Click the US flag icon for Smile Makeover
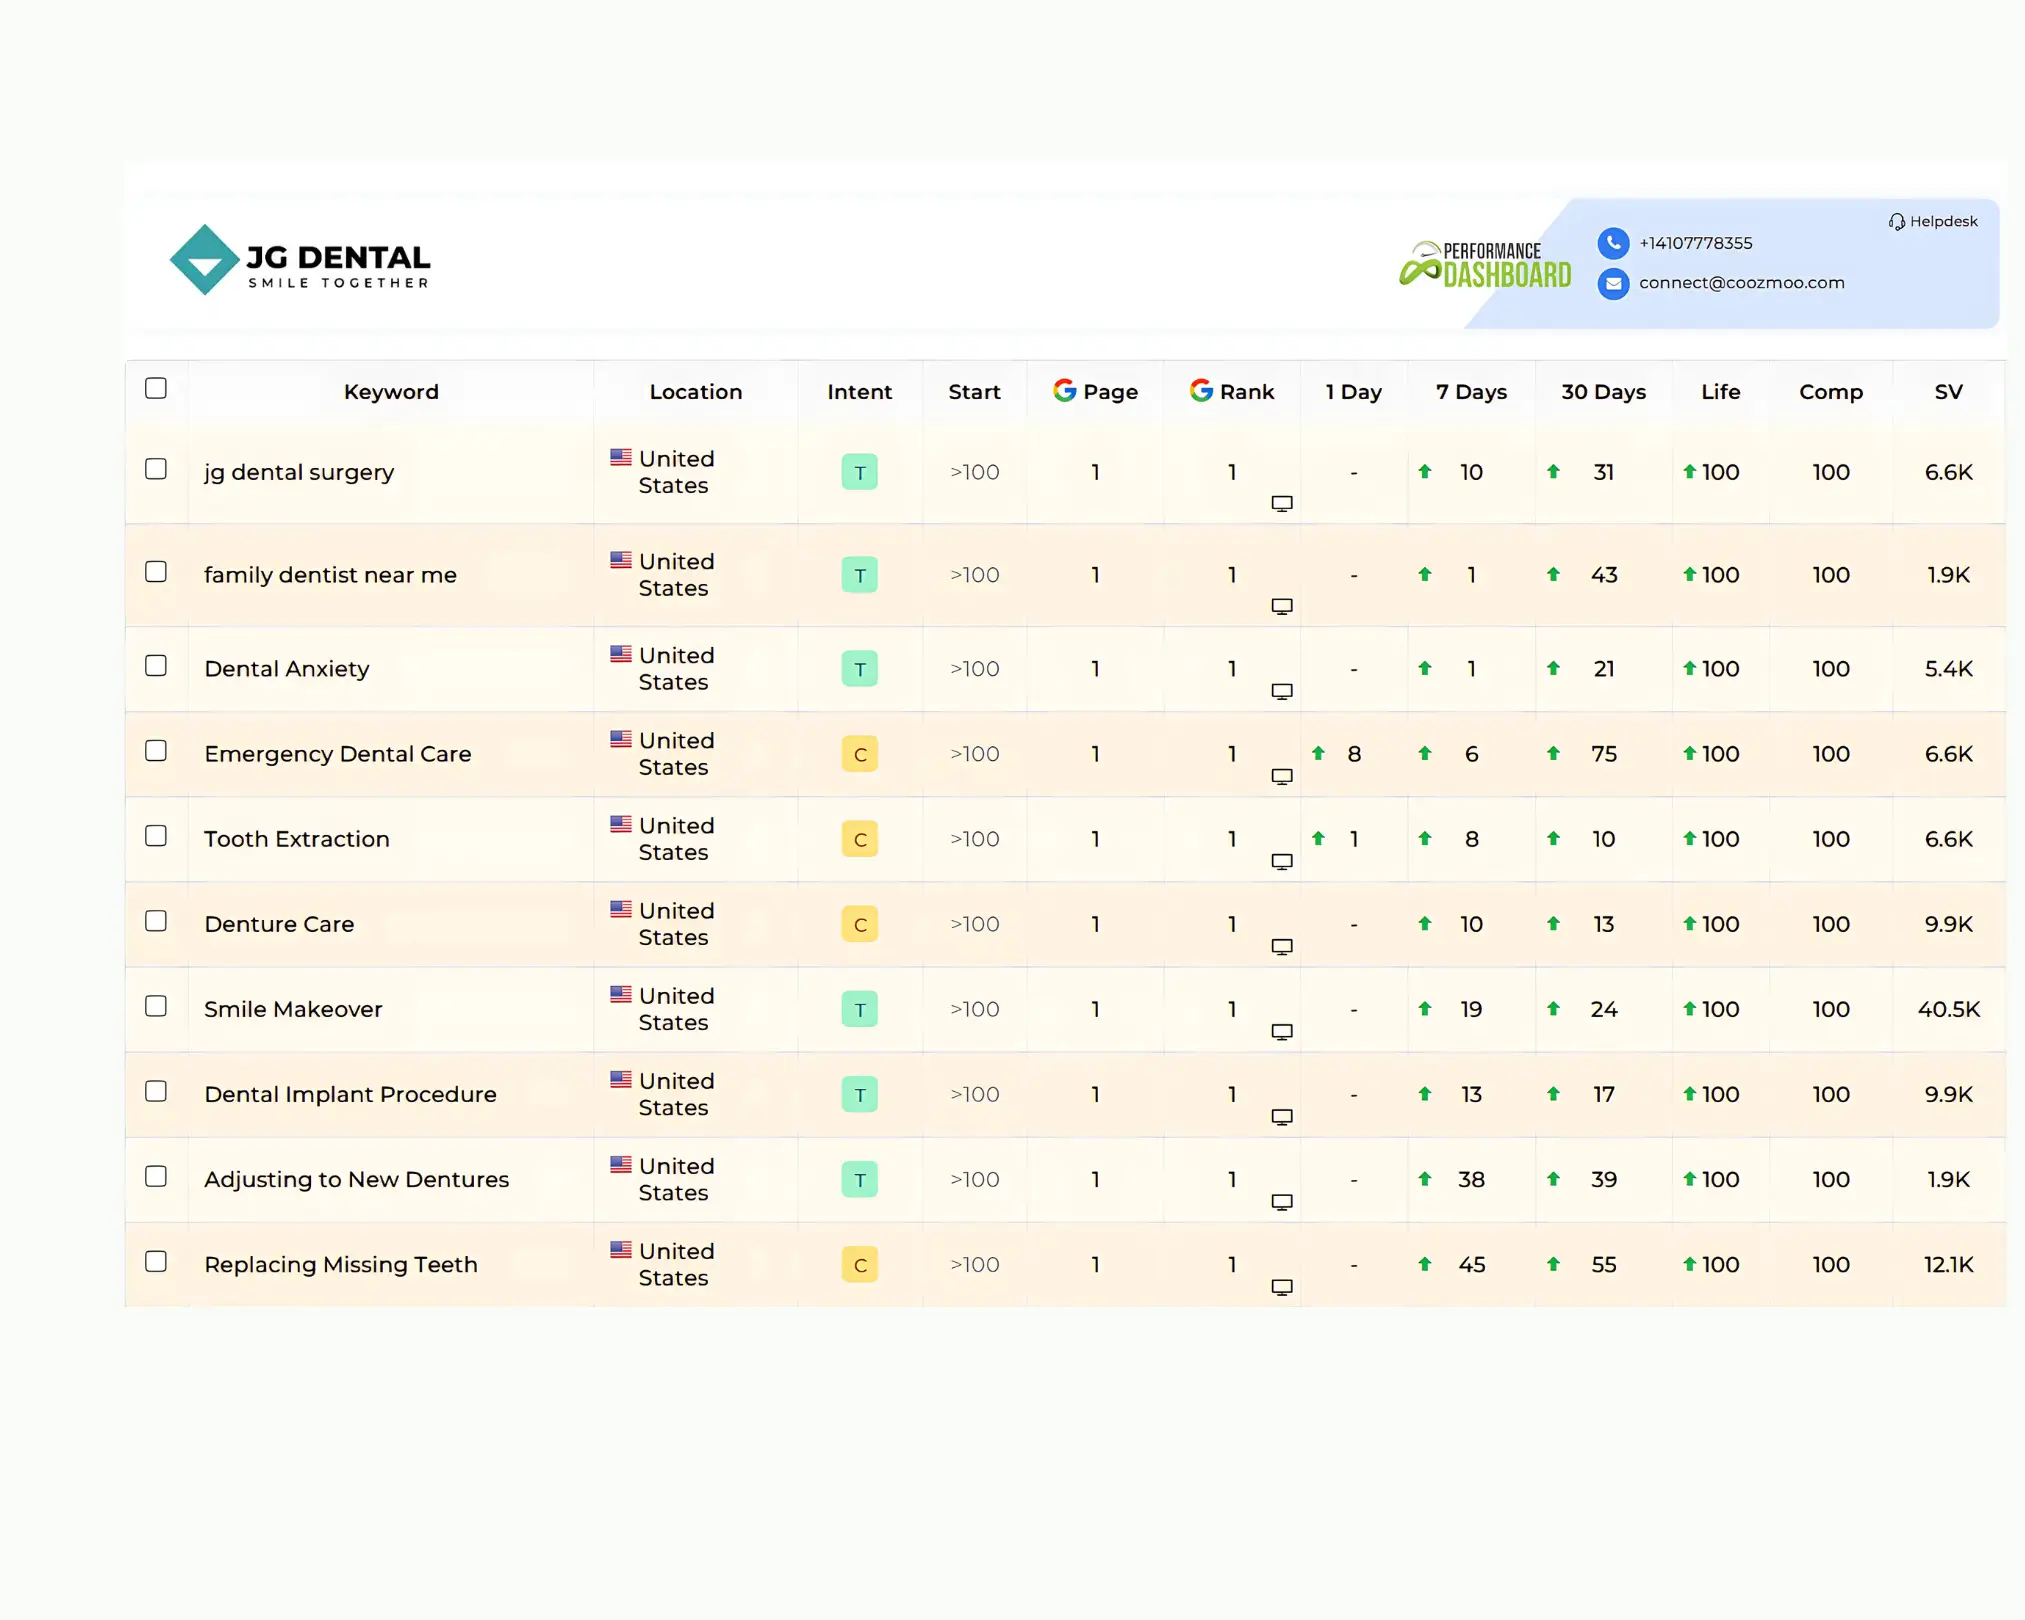 [x=620, y=995]
